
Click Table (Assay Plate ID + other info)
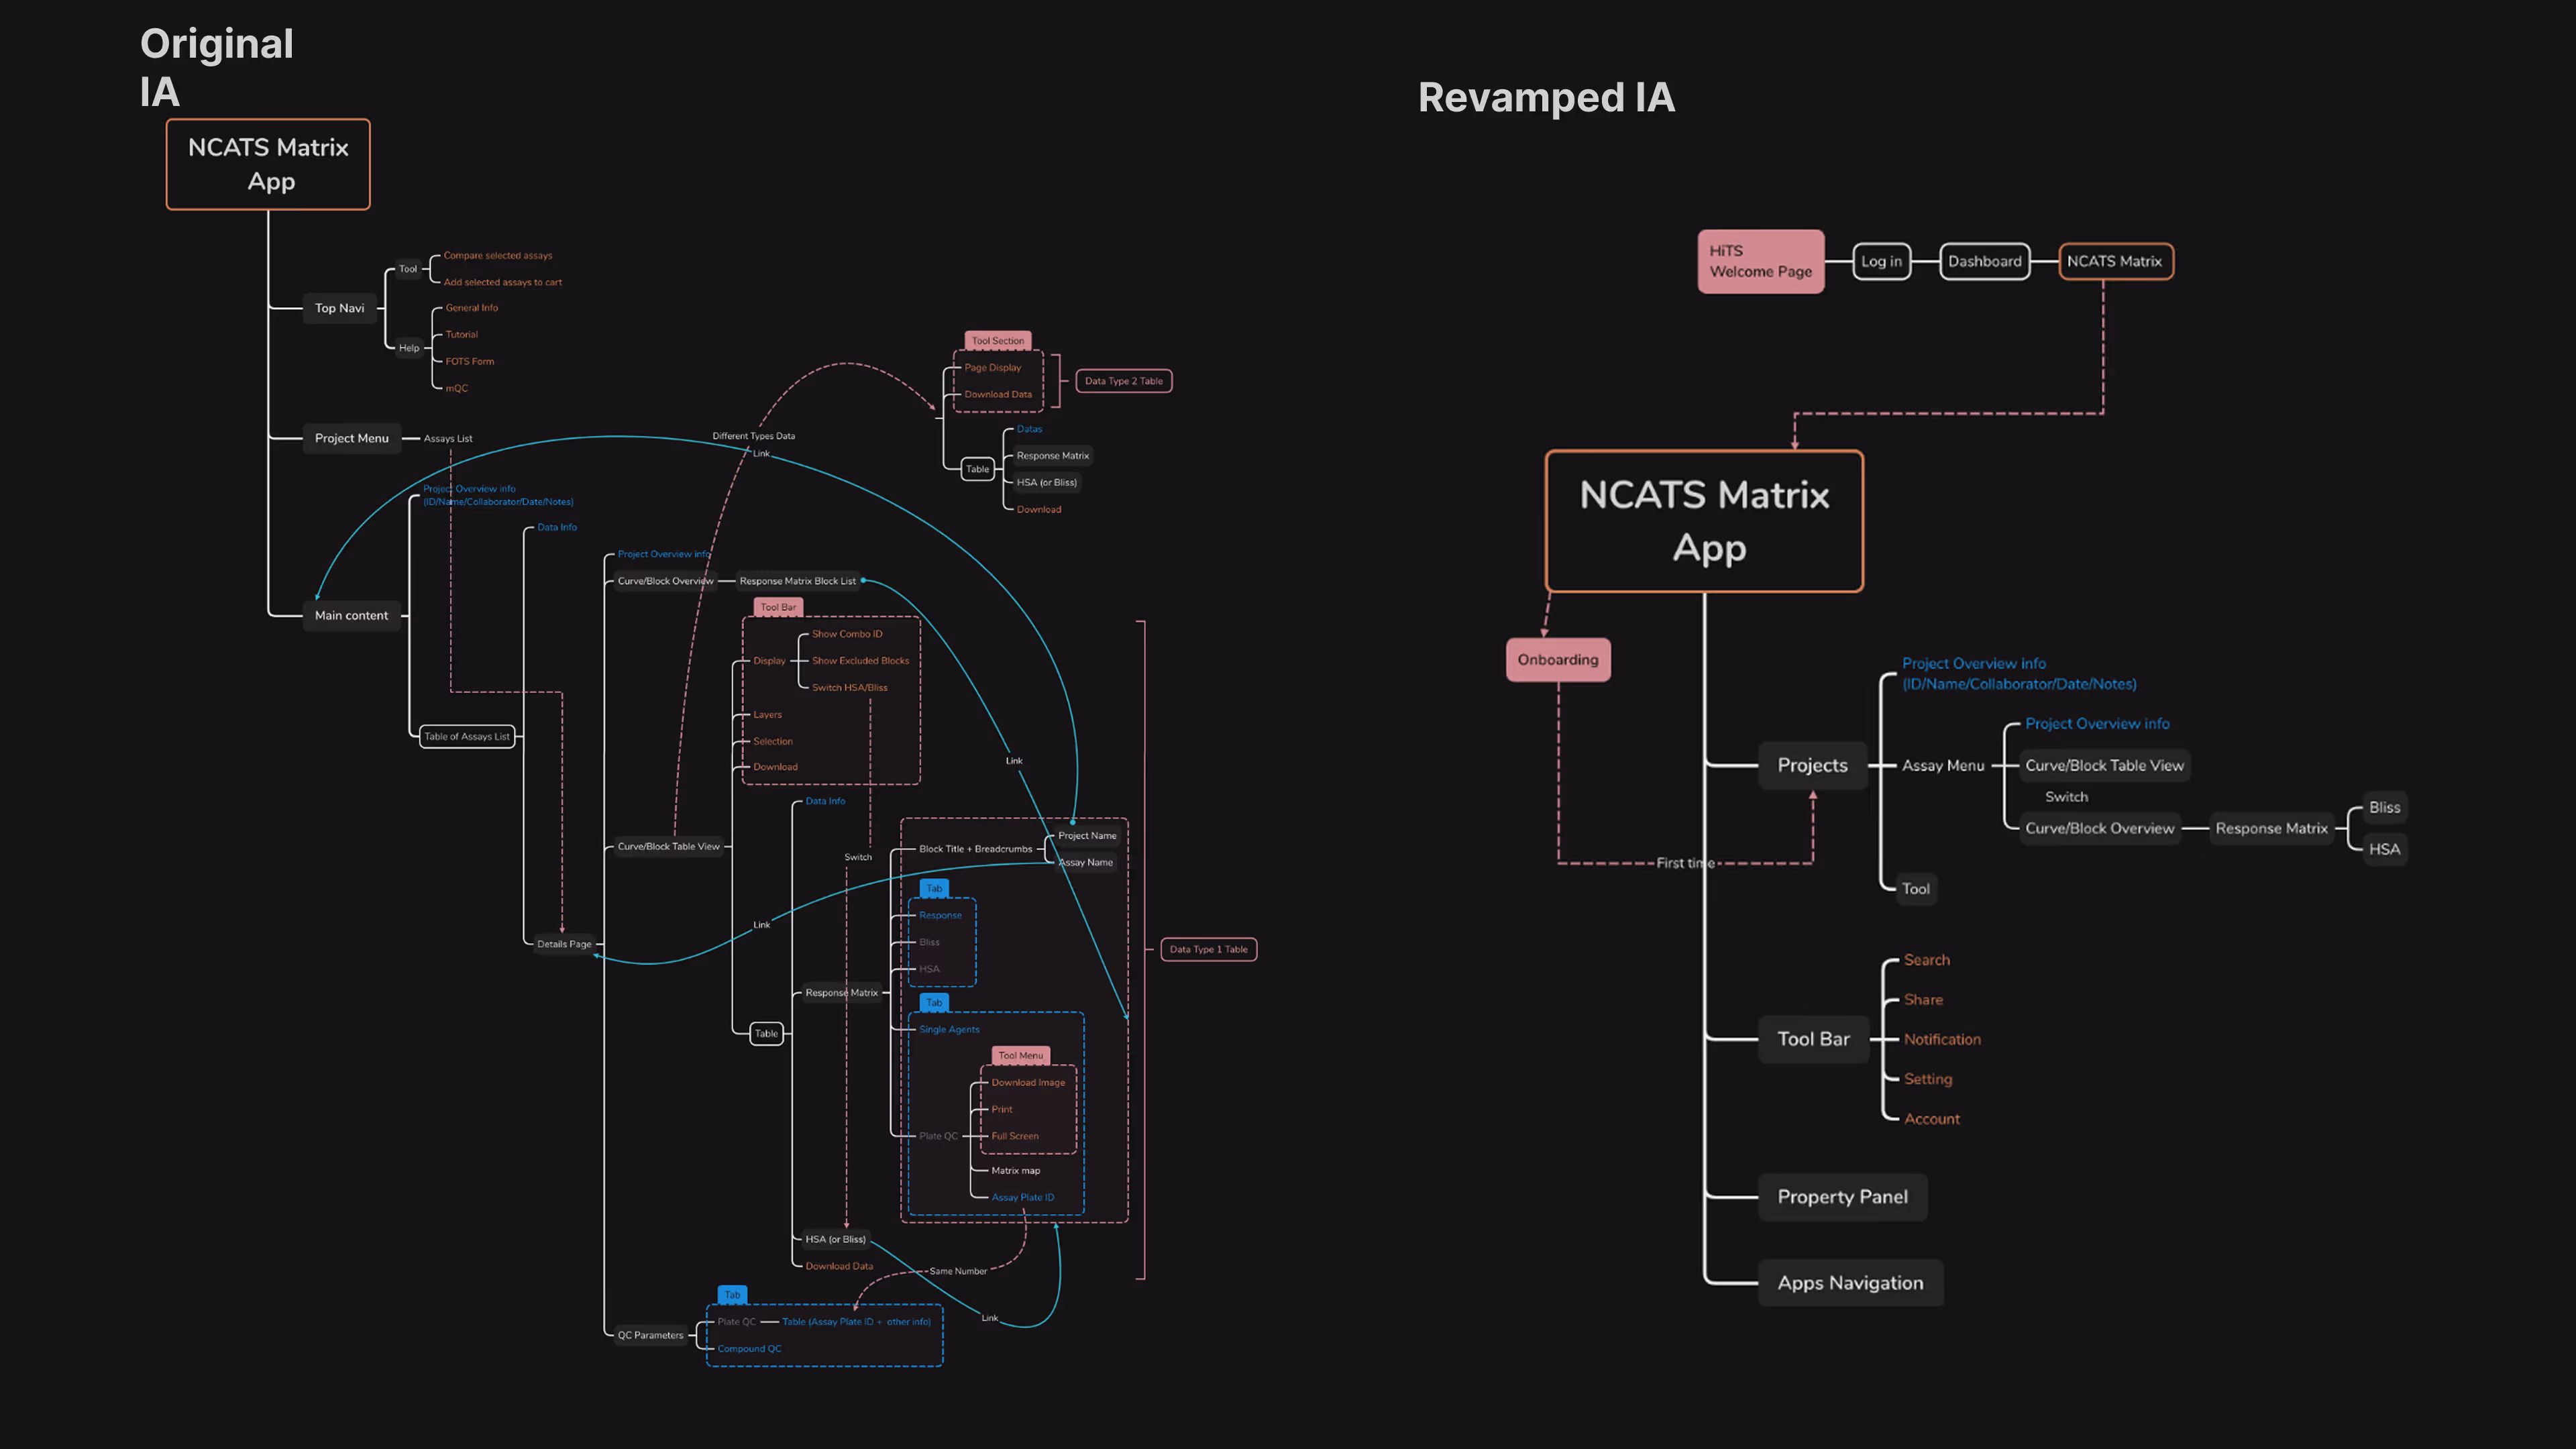coord(856,1322)
